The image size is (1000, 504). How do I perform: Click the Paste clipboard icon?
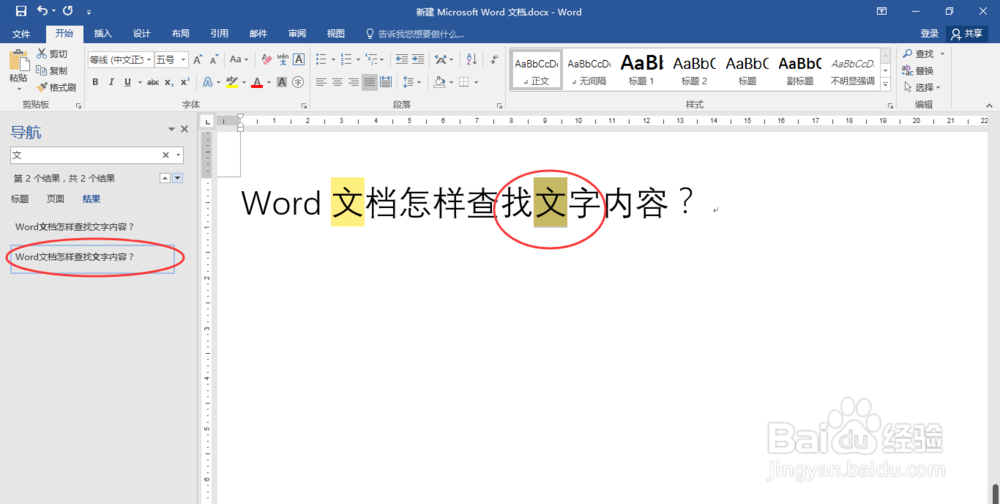point(18,61)
